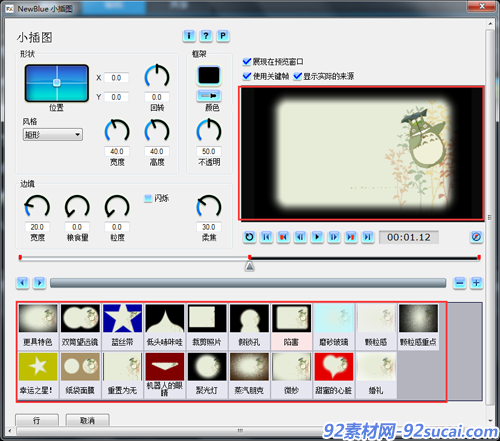Image resolution: width=500 pixels, height=441 pixels.
Task: Click the X position input field
Action: 116,78
